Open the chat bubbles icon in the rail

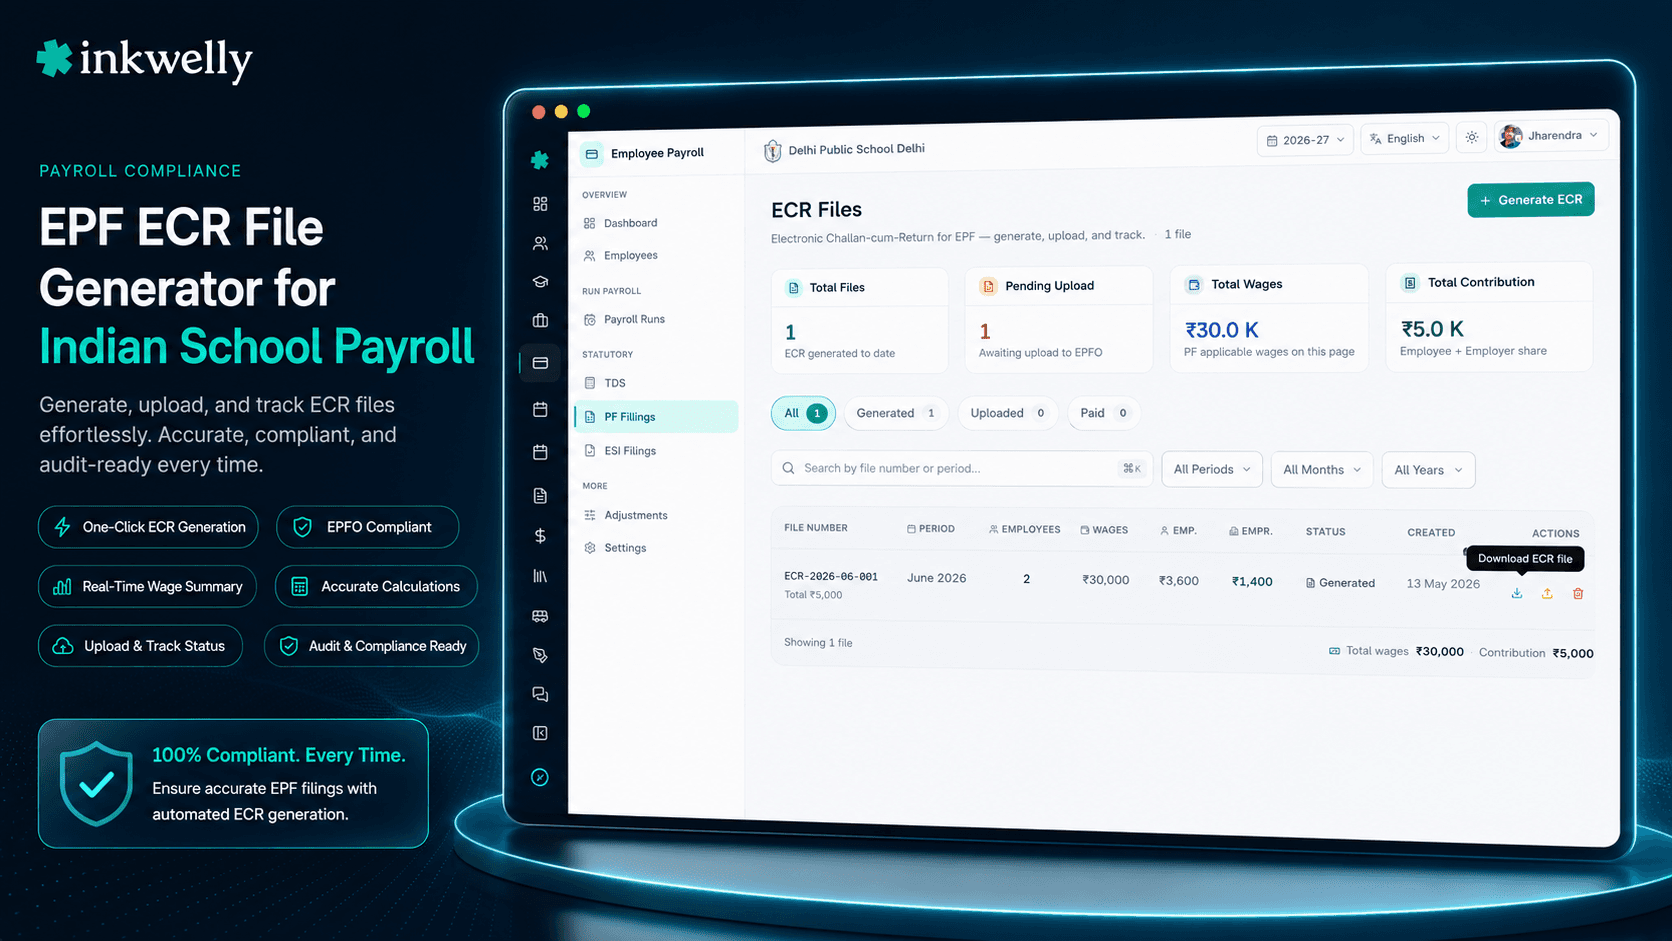pyautogui.click(x=540, y=694)
